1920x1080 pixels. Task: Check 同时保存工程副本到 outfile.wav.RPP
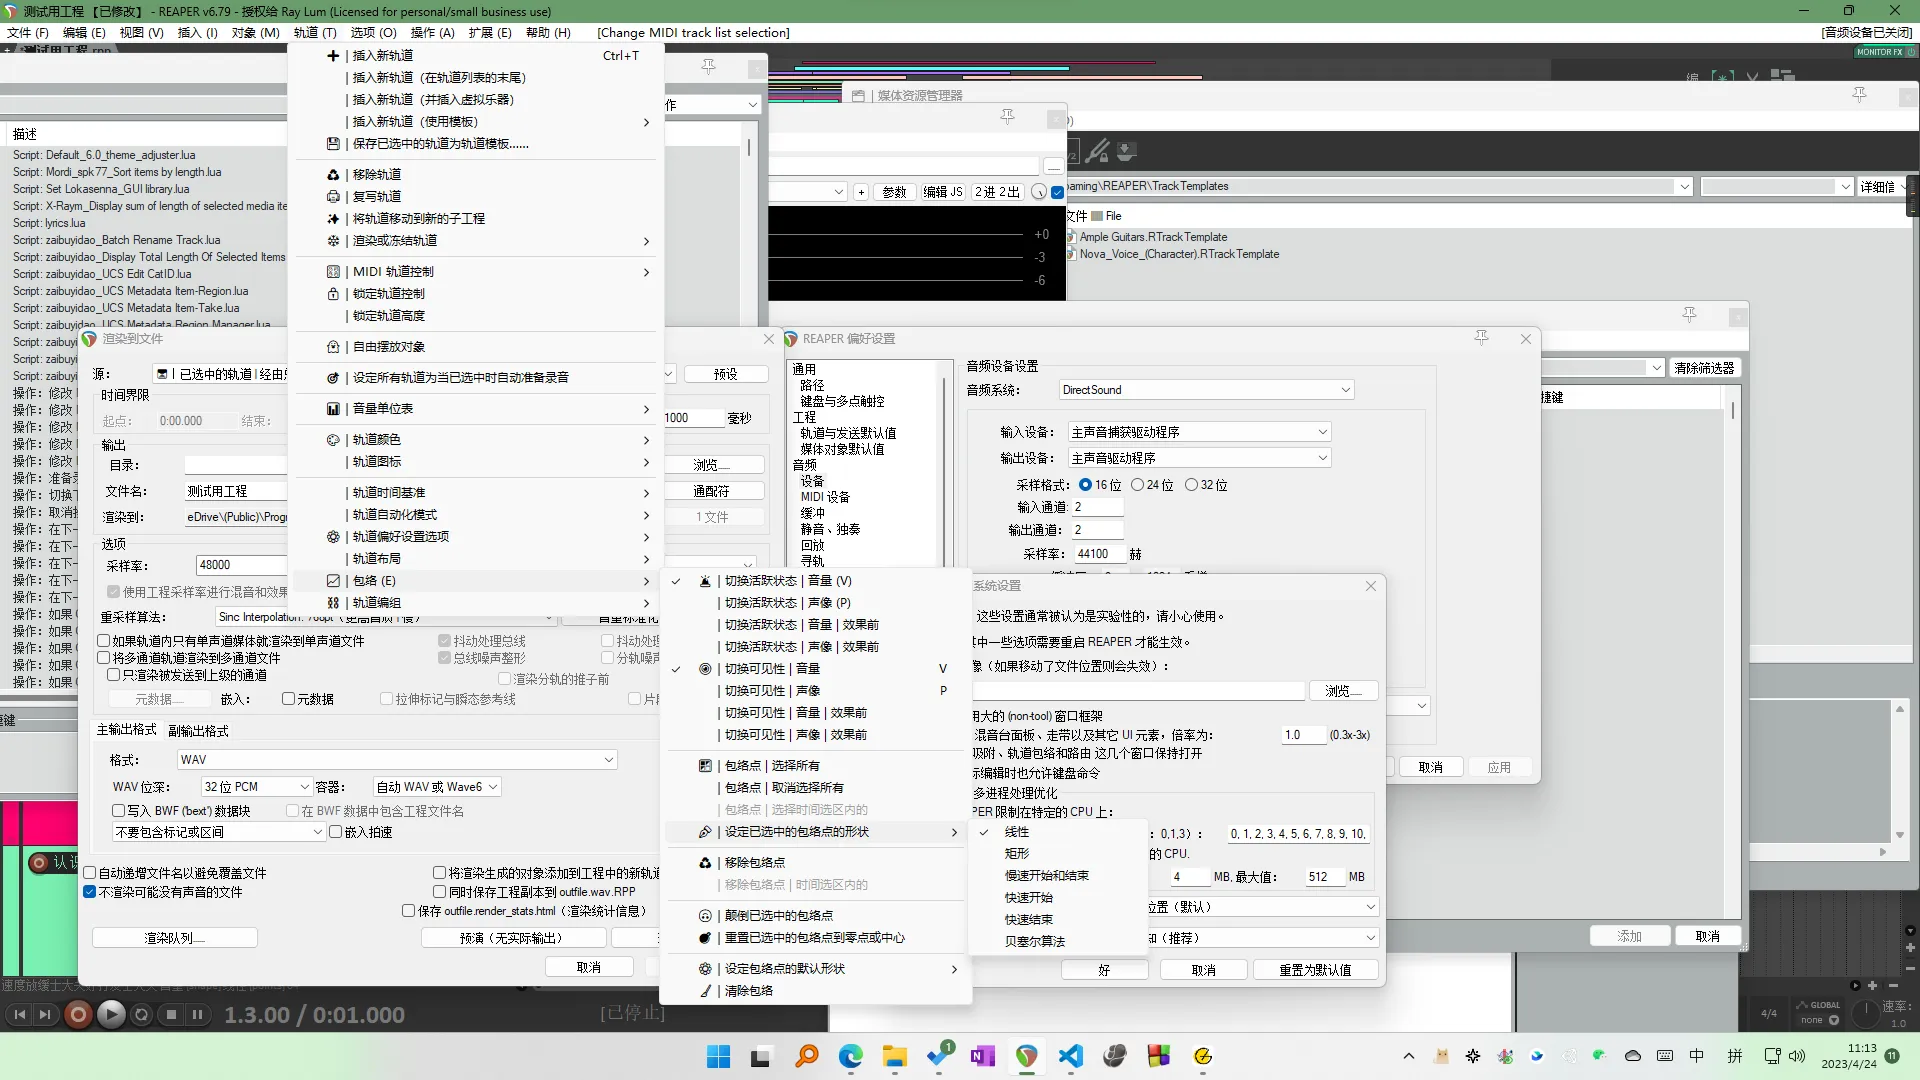pyautogui.click(x=439, y=892)
